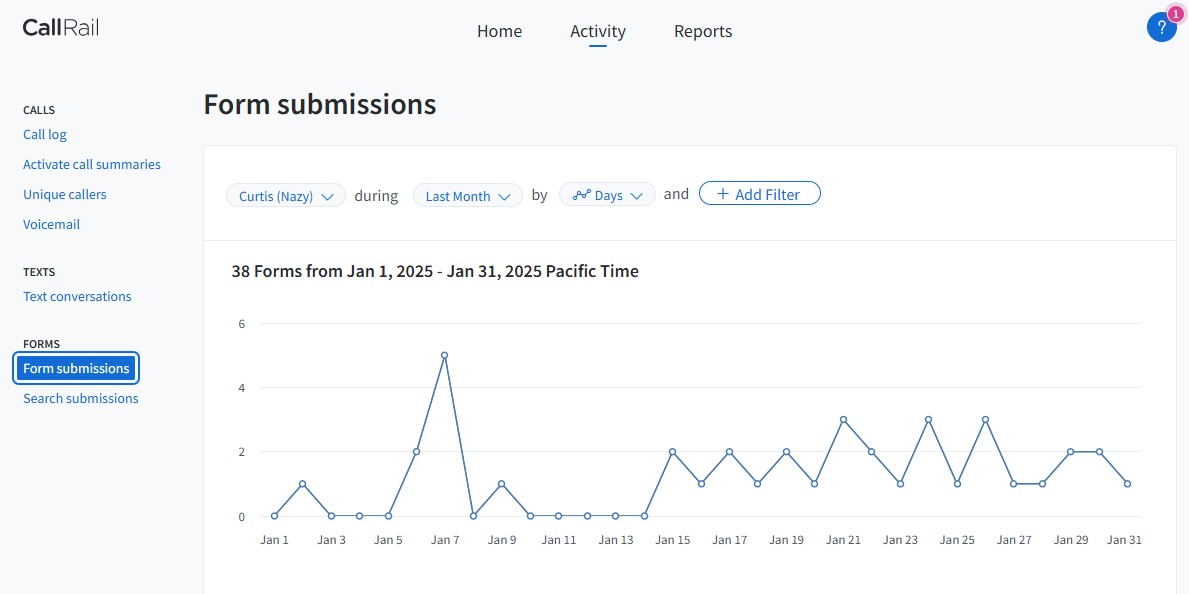Click the CallRail logo
The image size is (1189, 594).
coord(61,28)
